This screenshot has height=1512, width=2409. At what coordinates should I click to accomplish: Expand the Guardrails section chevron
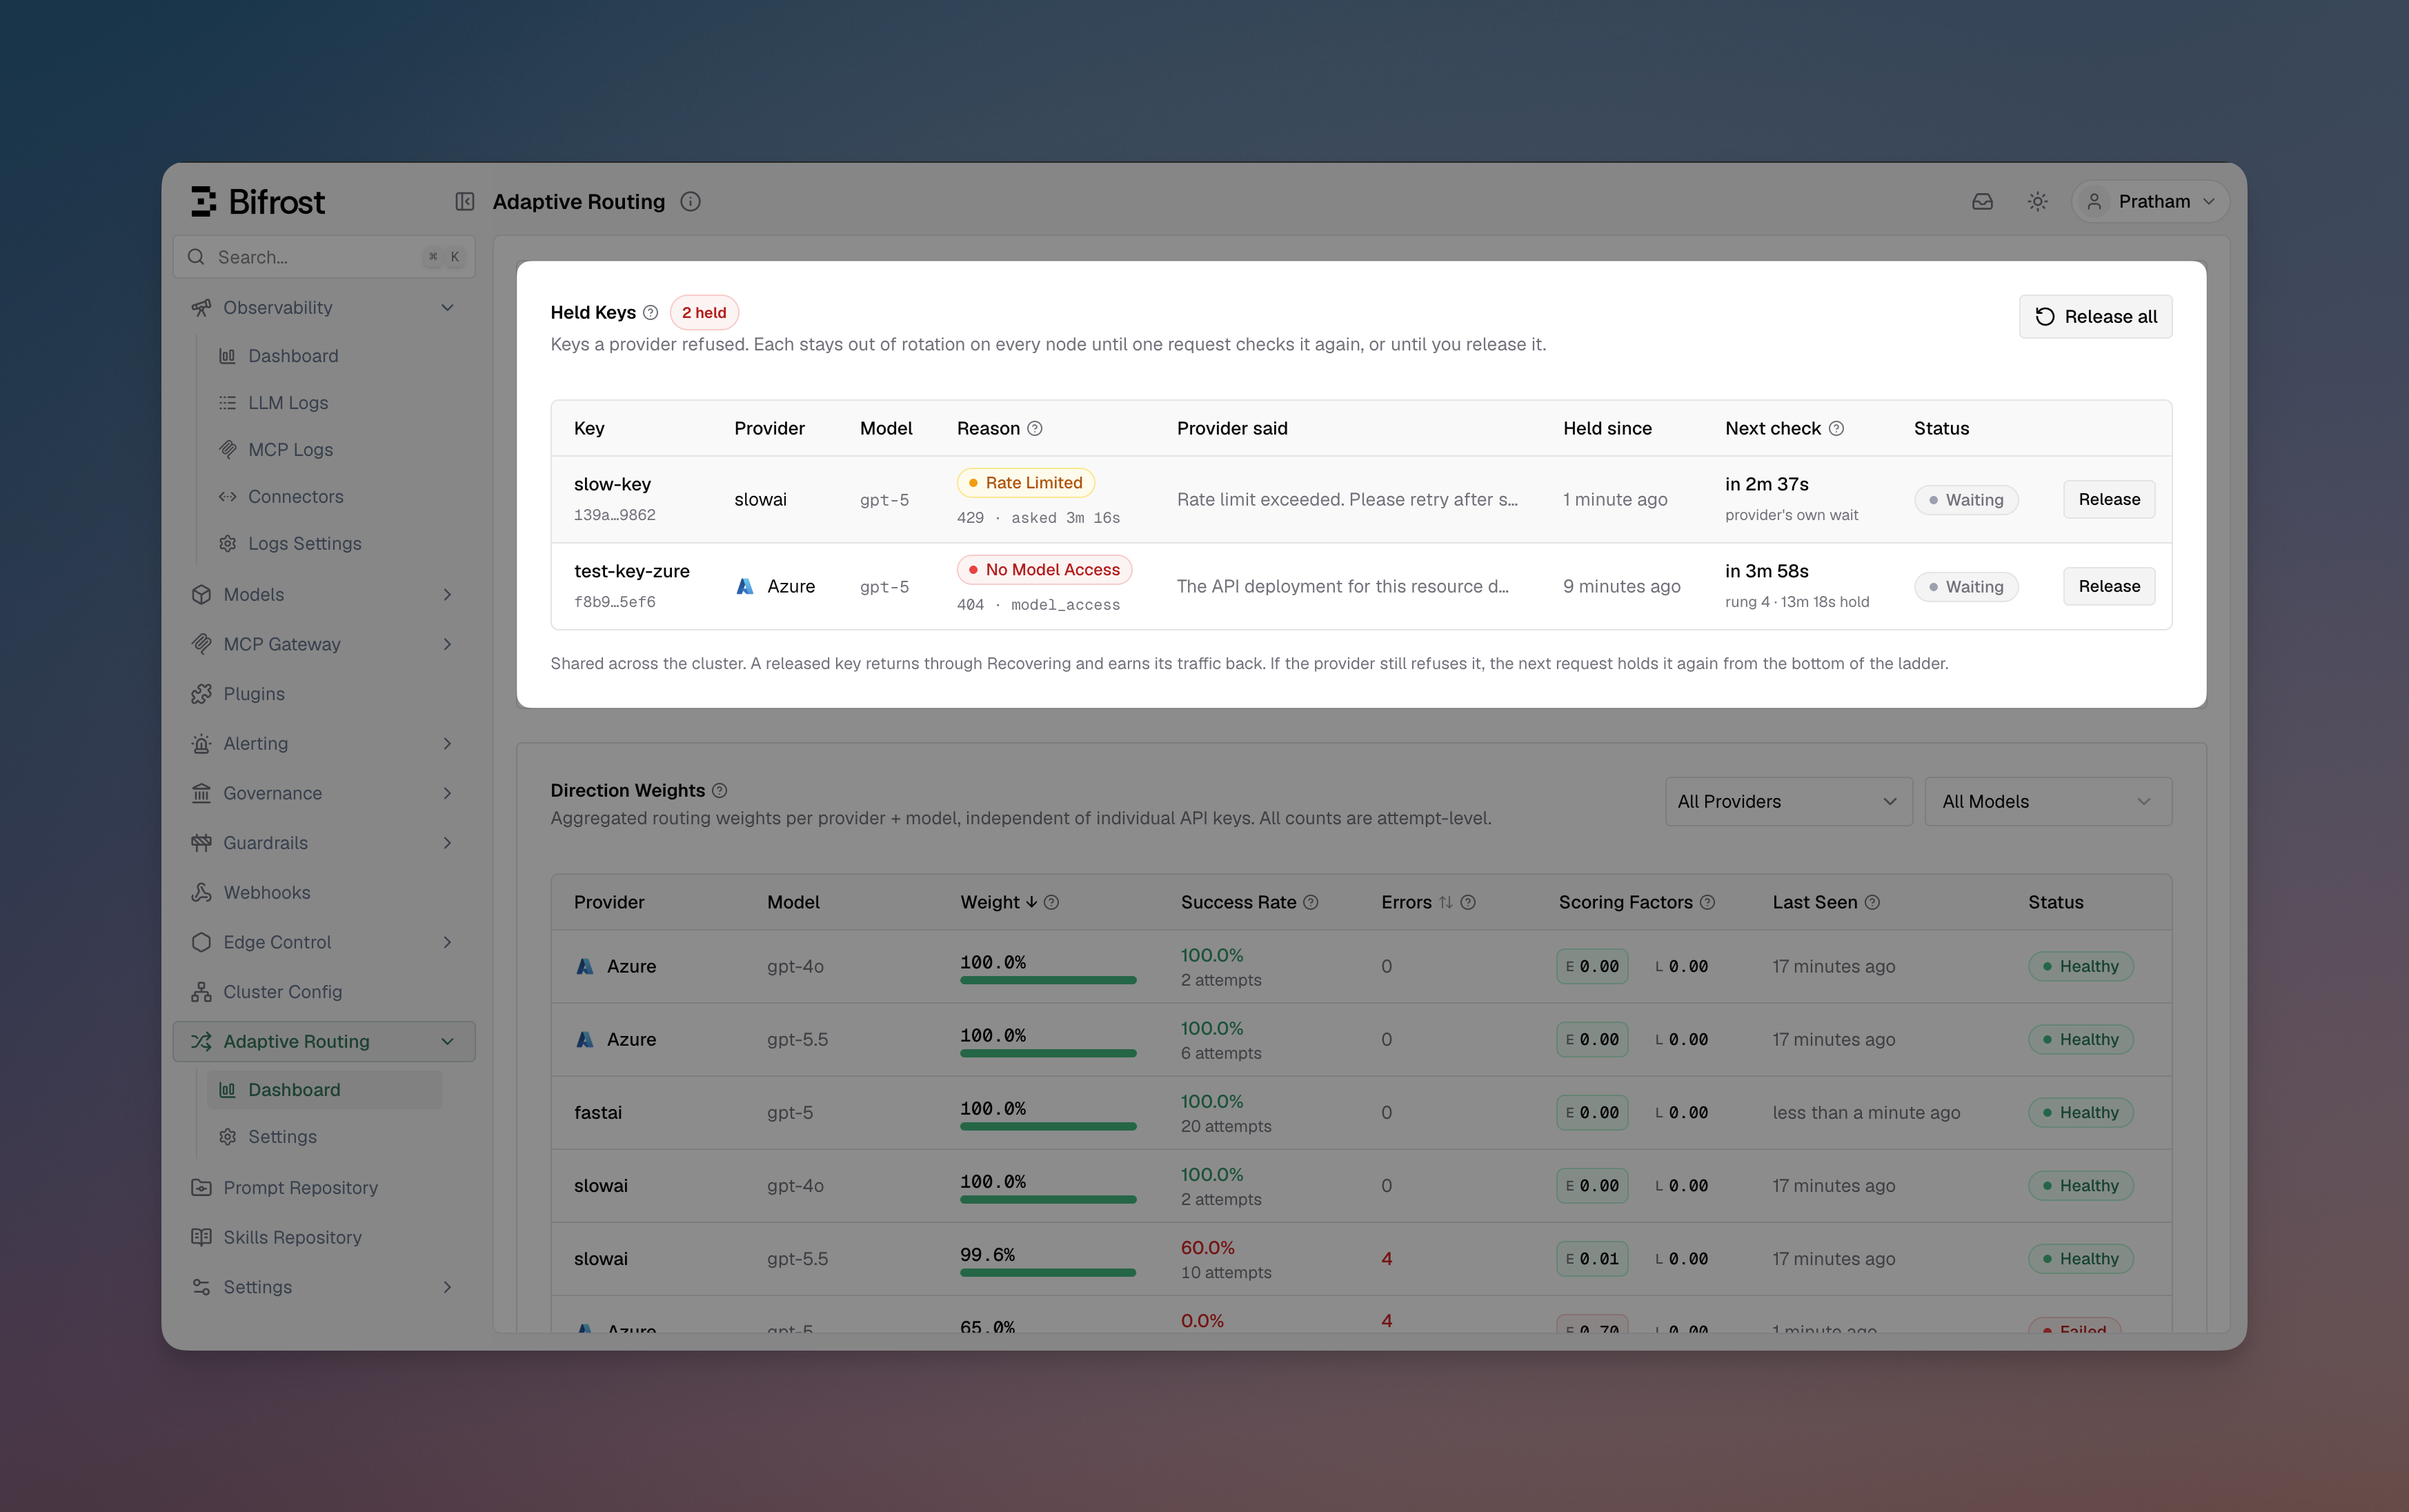coord(447,843)
